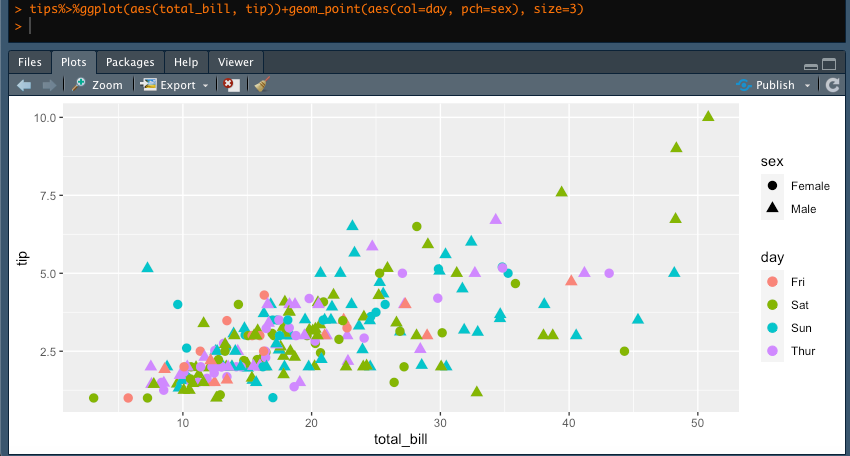Switch to the Help tab
The width and height of the screenshot is (850, 456).
(x=186, y=62)
